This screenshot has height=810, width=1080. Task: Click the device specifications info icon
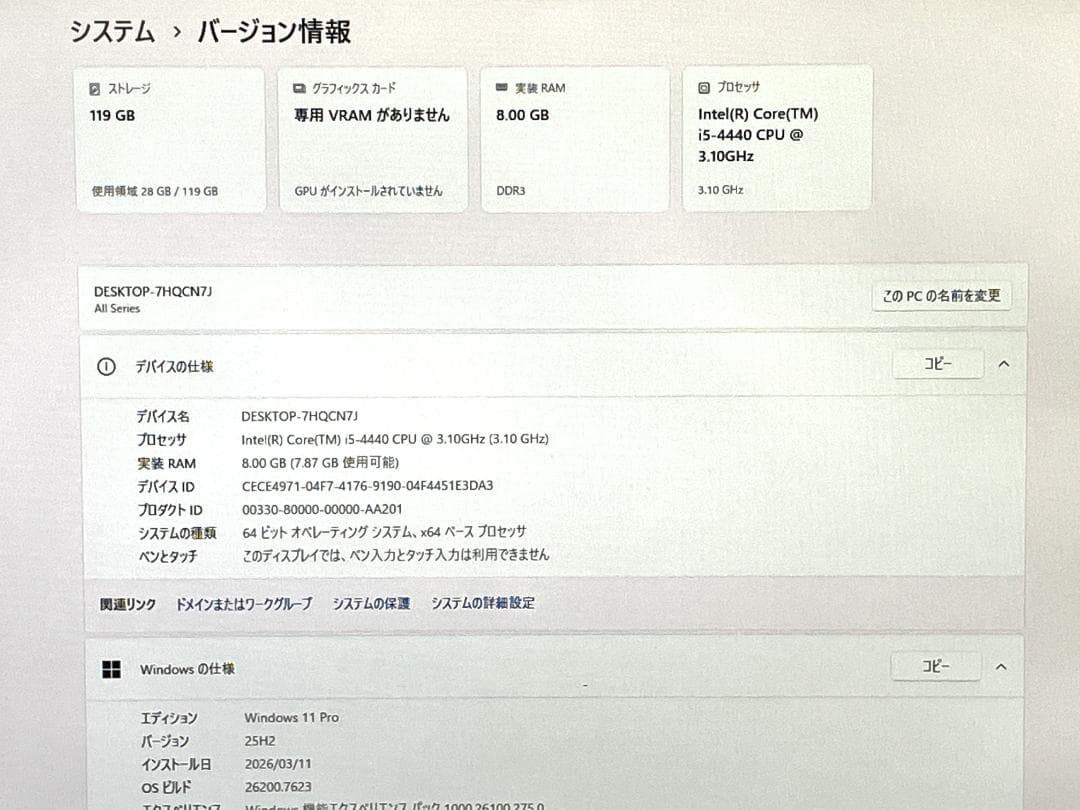click(106, 366)
